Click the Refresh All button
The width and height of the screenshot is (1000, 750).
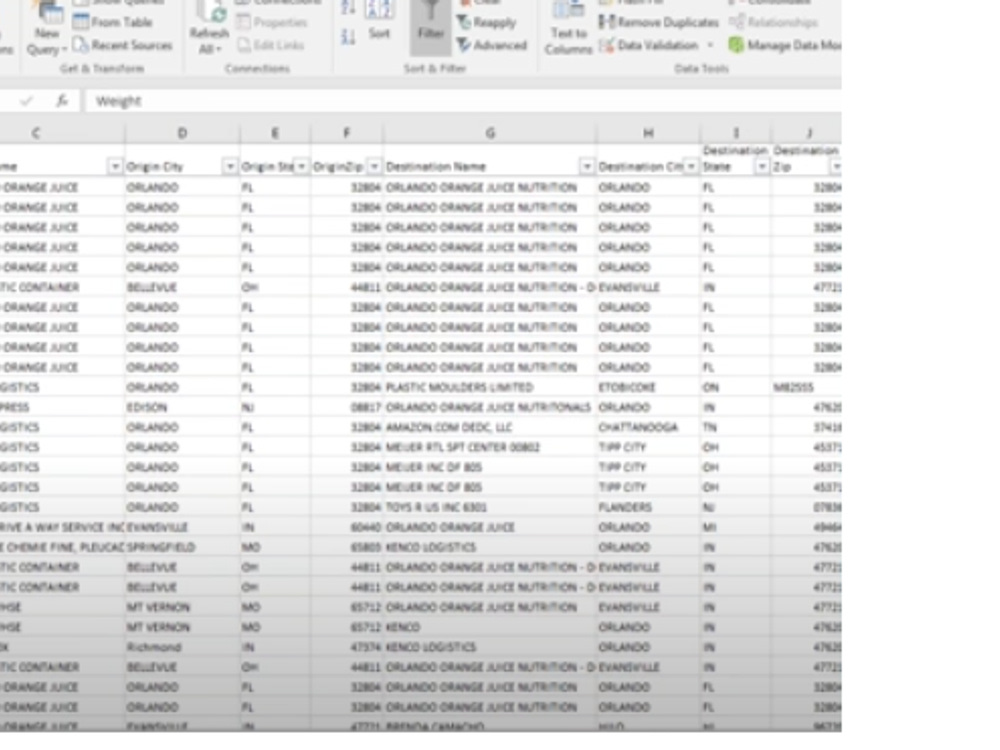tap(209, 29)
